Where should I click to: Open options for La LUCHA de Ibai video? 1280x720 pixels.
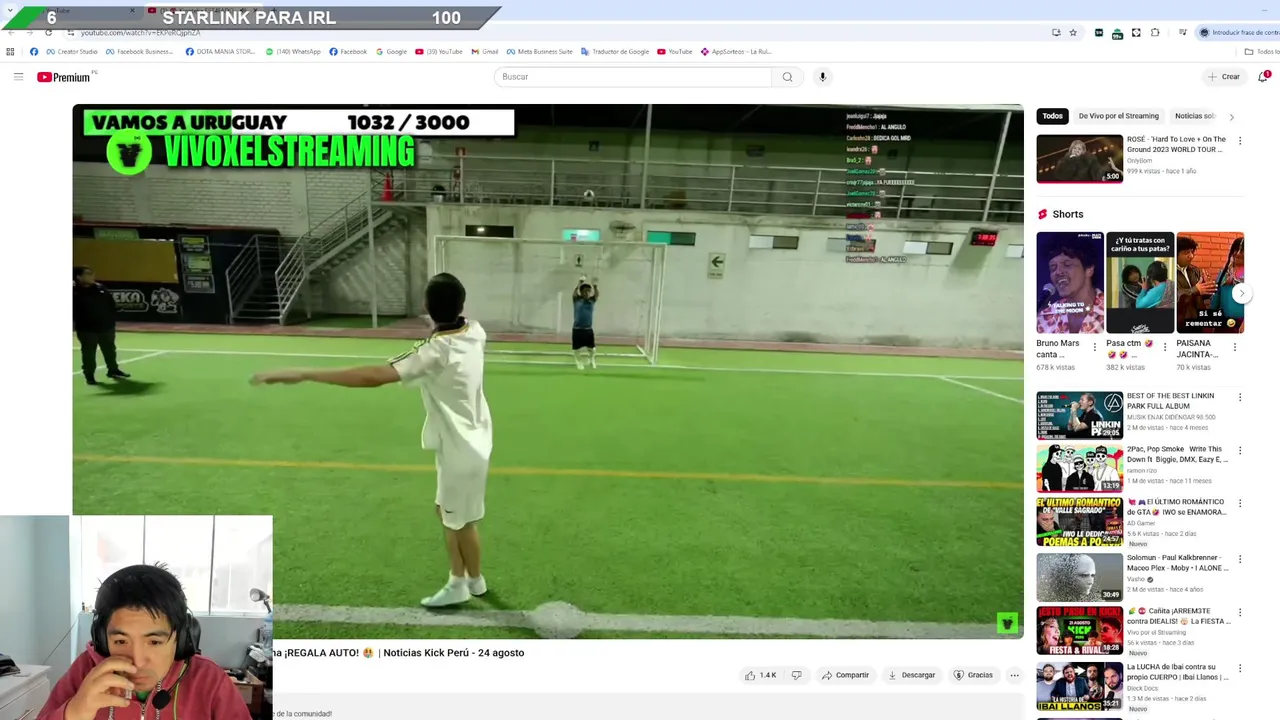[1240, 667]
